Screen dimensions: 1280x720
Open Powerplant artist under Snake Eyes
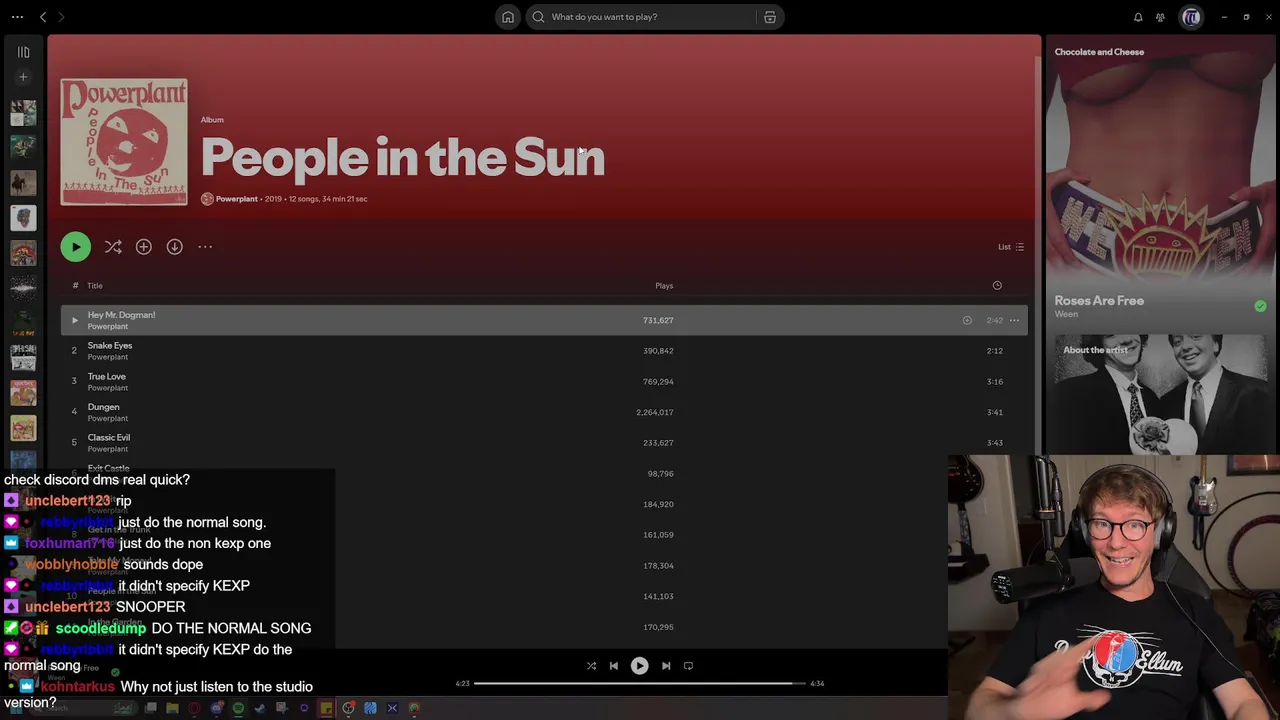(107, 357)
